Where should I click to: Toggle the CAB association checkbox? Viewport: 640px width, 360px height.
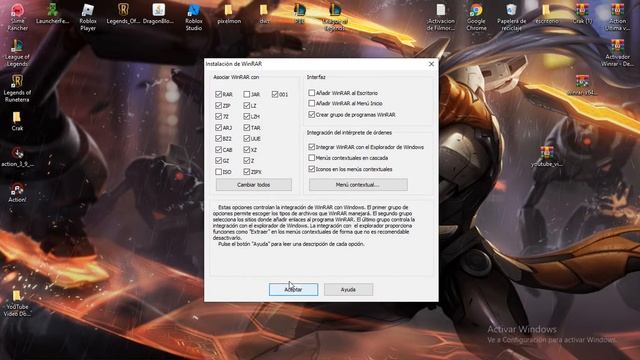(218, 149)
